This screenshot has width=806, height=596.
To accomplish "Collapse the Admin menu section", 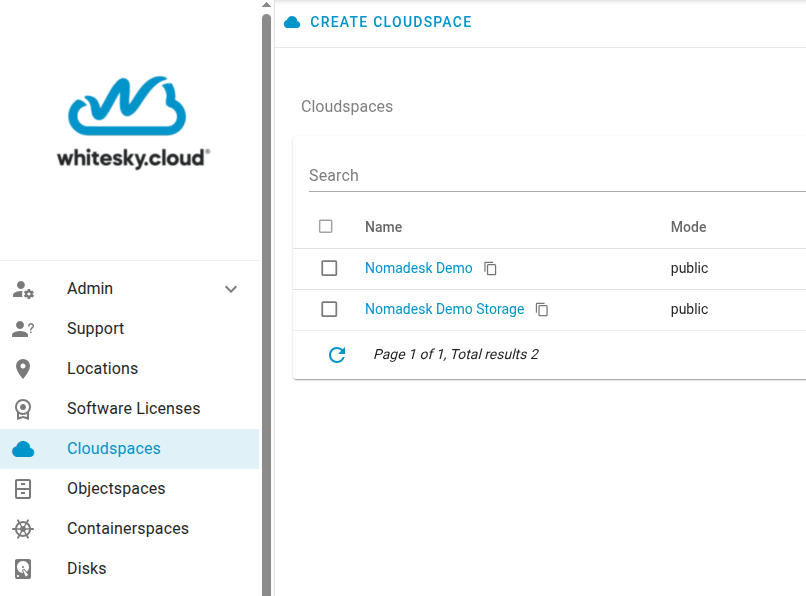I will [231, 288].
